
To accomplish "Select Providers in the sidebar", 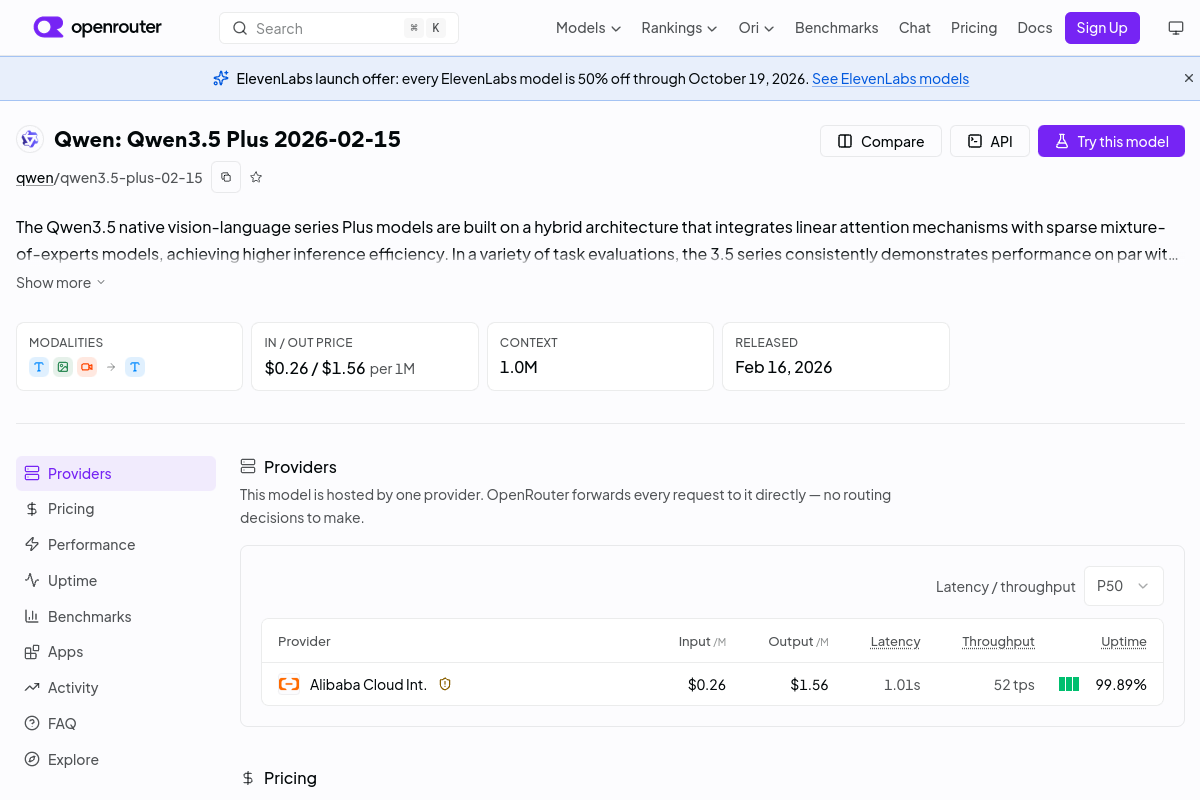I will (x=116, y=473).
